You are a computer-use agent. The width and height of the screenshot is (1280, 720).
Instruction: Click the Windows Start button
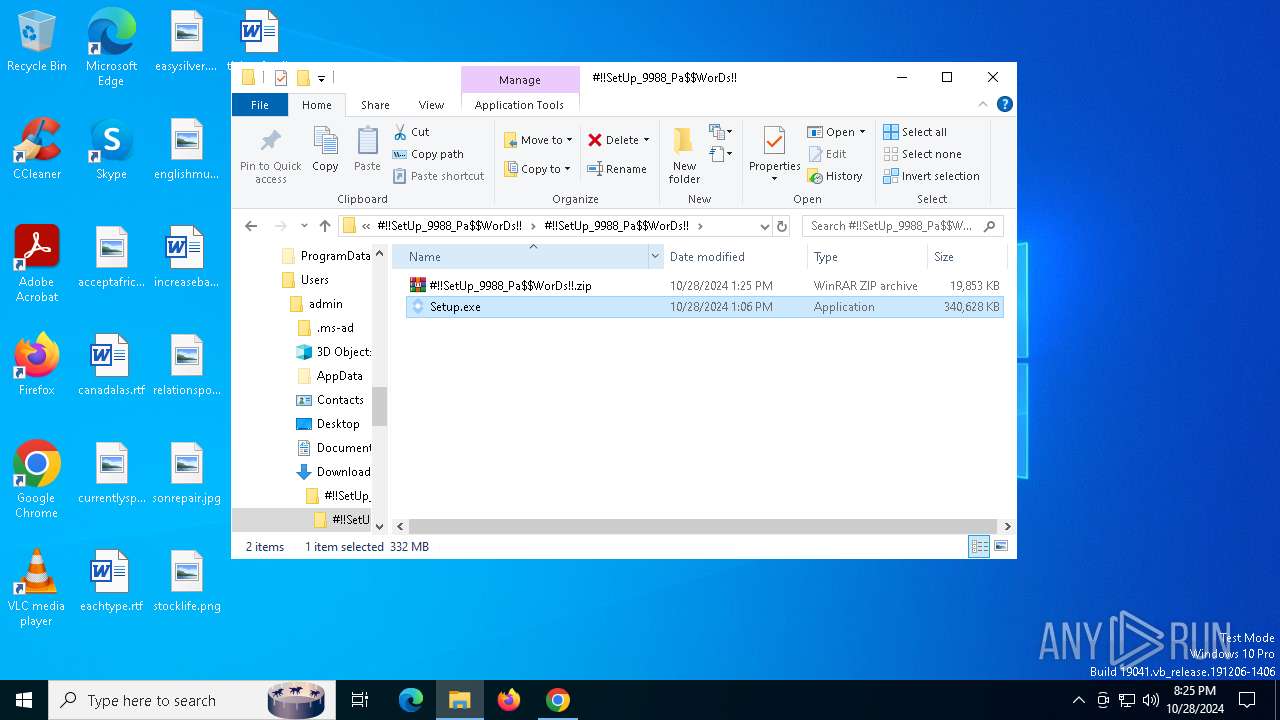point(24,700)
